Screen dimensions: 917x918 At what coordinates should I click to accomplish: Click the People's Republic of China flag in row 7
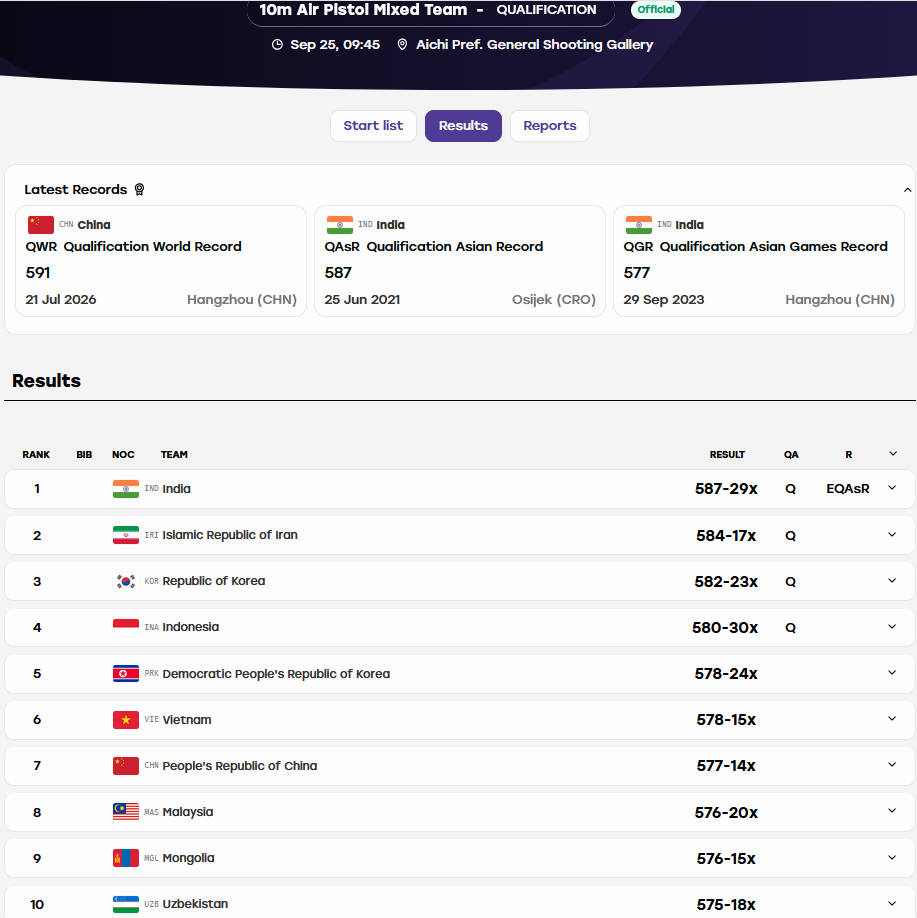point(126,766)
